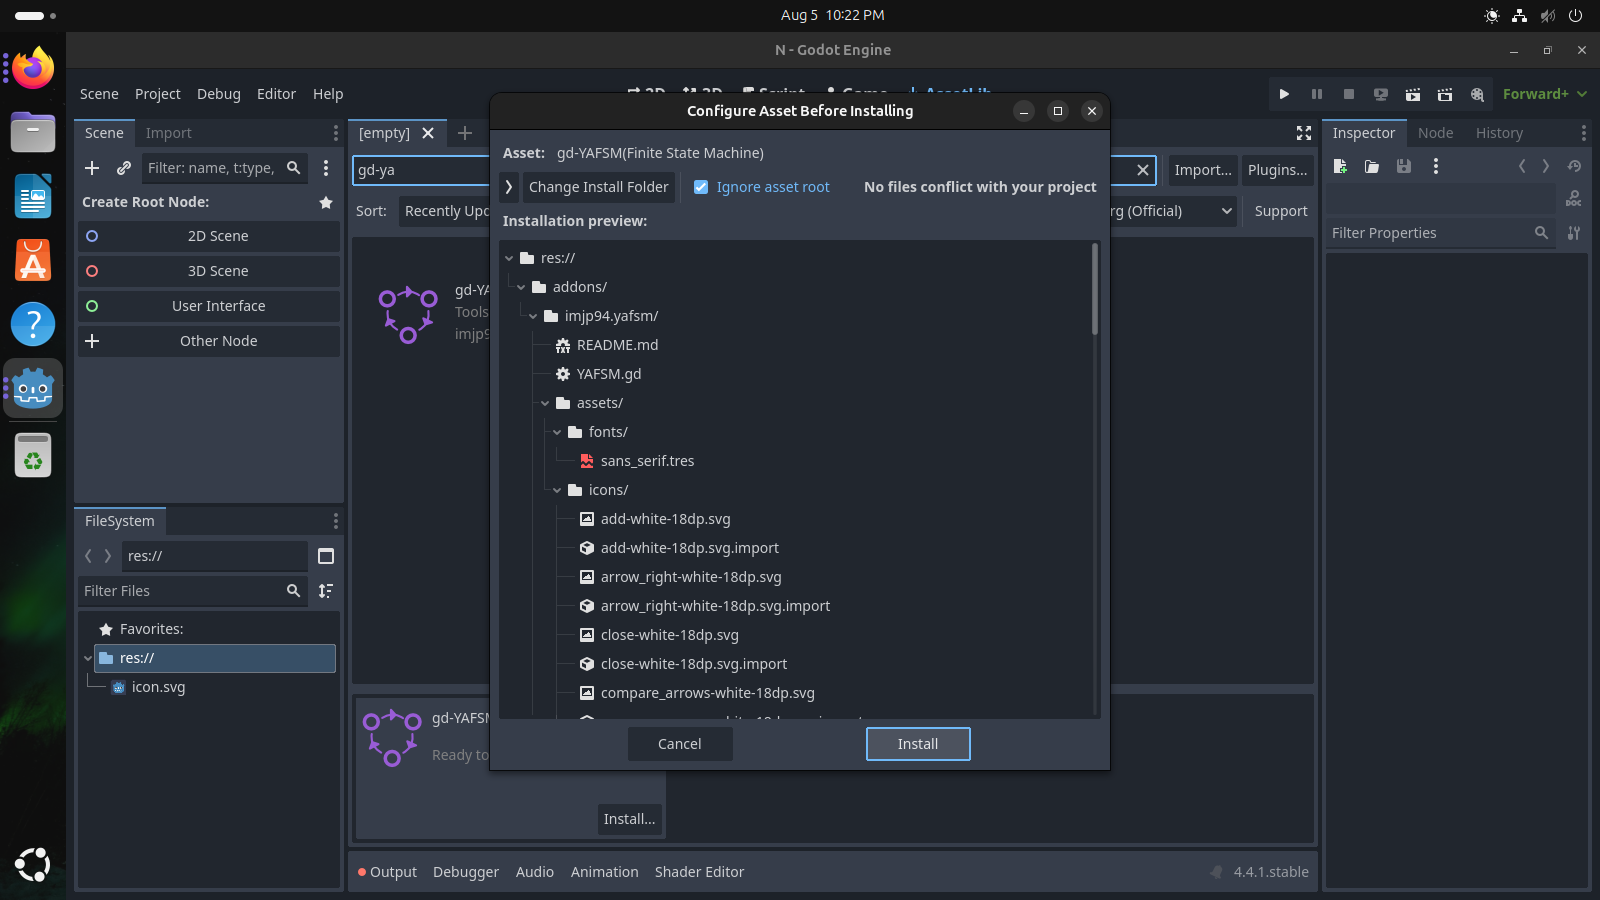The width and height of the screenshot is (1600, 900).
Task: Open asset site dropdown (Official)
Action: [x=1174, y=211]
